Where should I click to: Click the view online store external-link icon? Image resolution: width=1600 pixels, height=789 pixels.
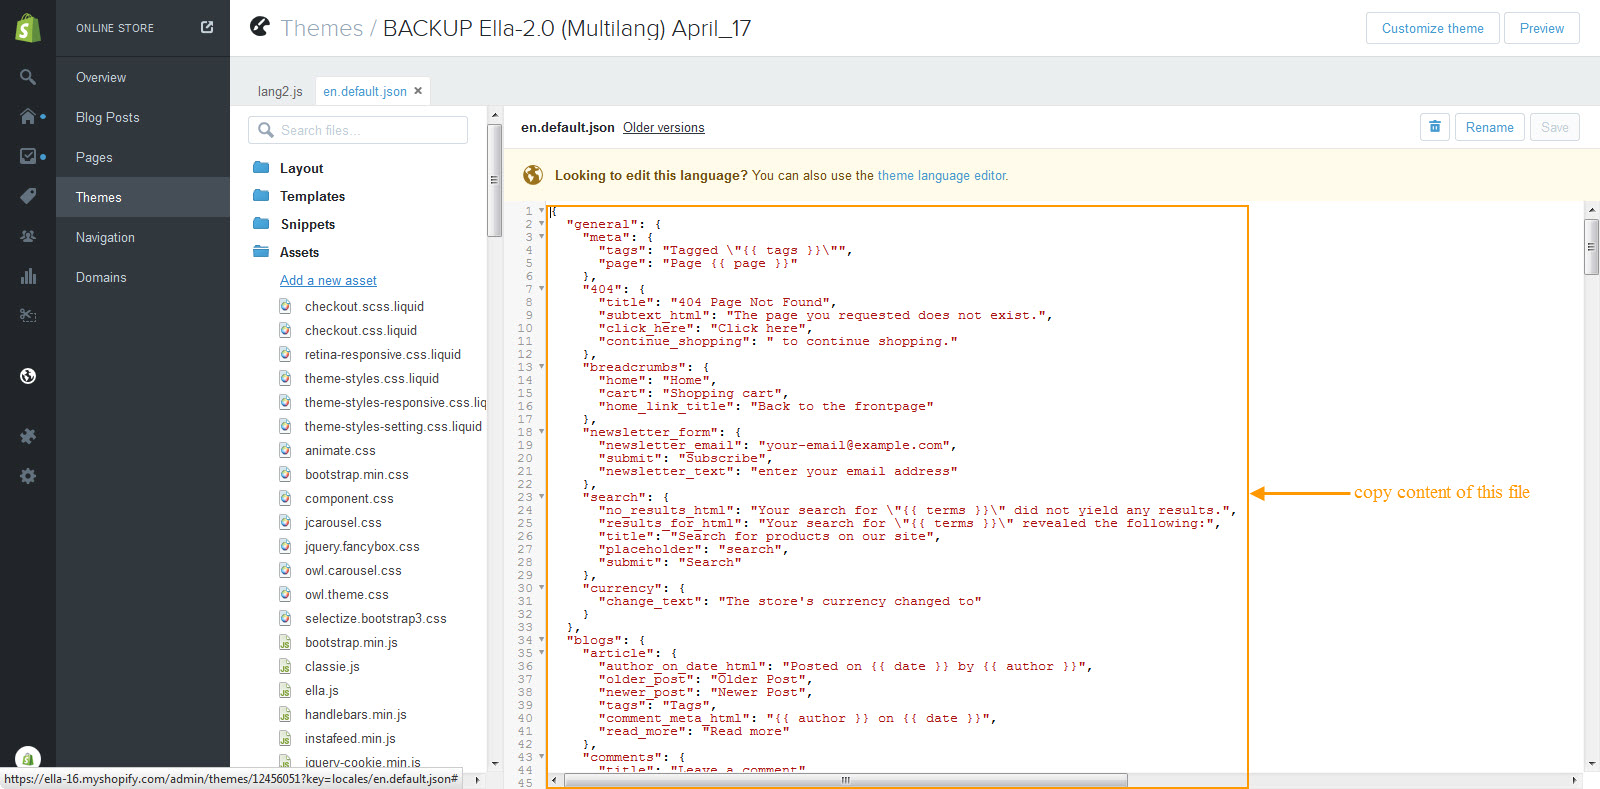pos(207,27)
